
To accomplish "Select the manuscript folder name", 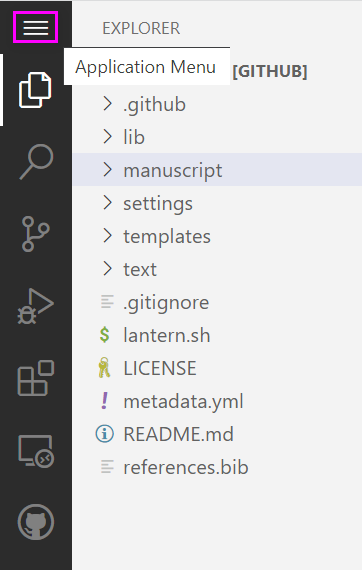I will [173, 170].
